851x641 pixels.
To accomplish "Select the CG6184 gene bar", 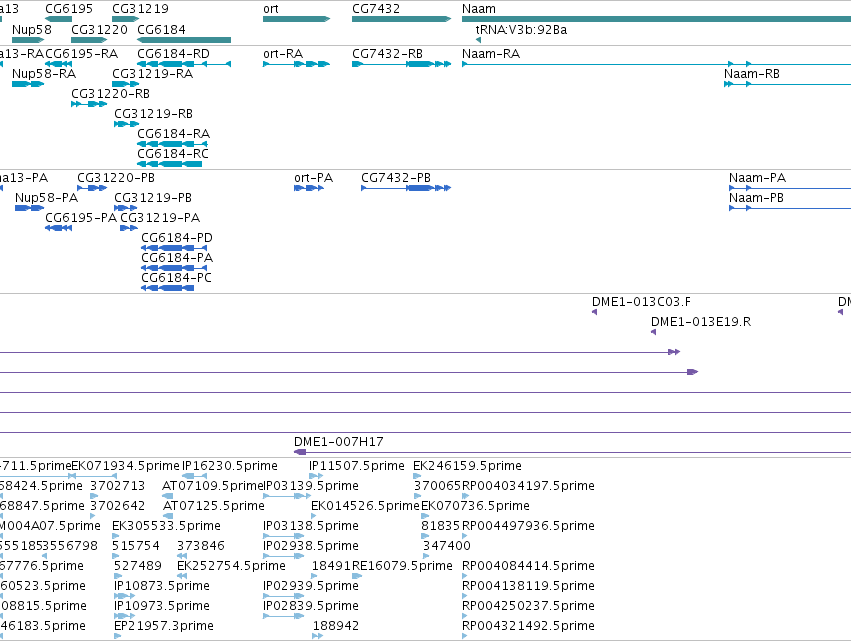I will click(x=184, y=40).
